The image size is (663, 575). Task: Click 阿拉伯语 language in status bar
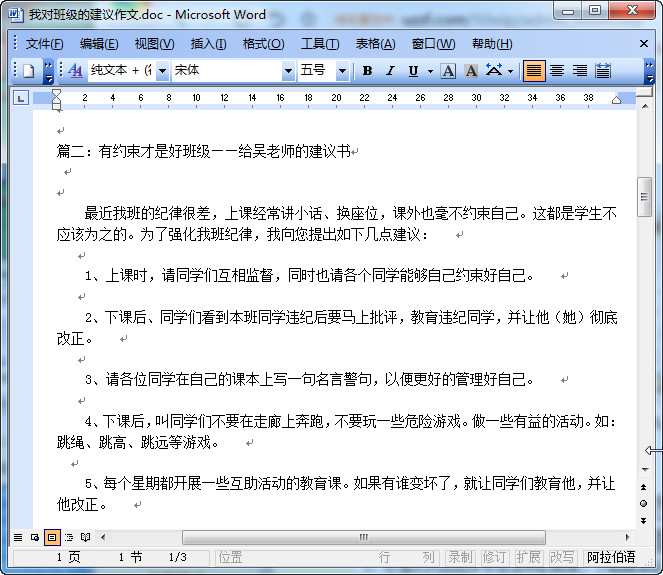(611, 557)
